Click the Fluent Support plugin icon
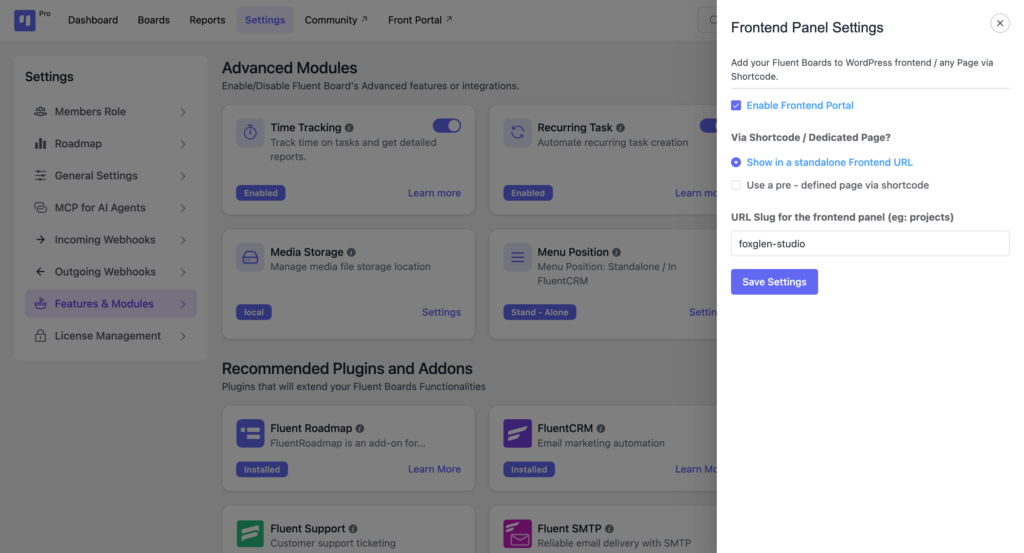1024x553 pixels. (250, 533)
